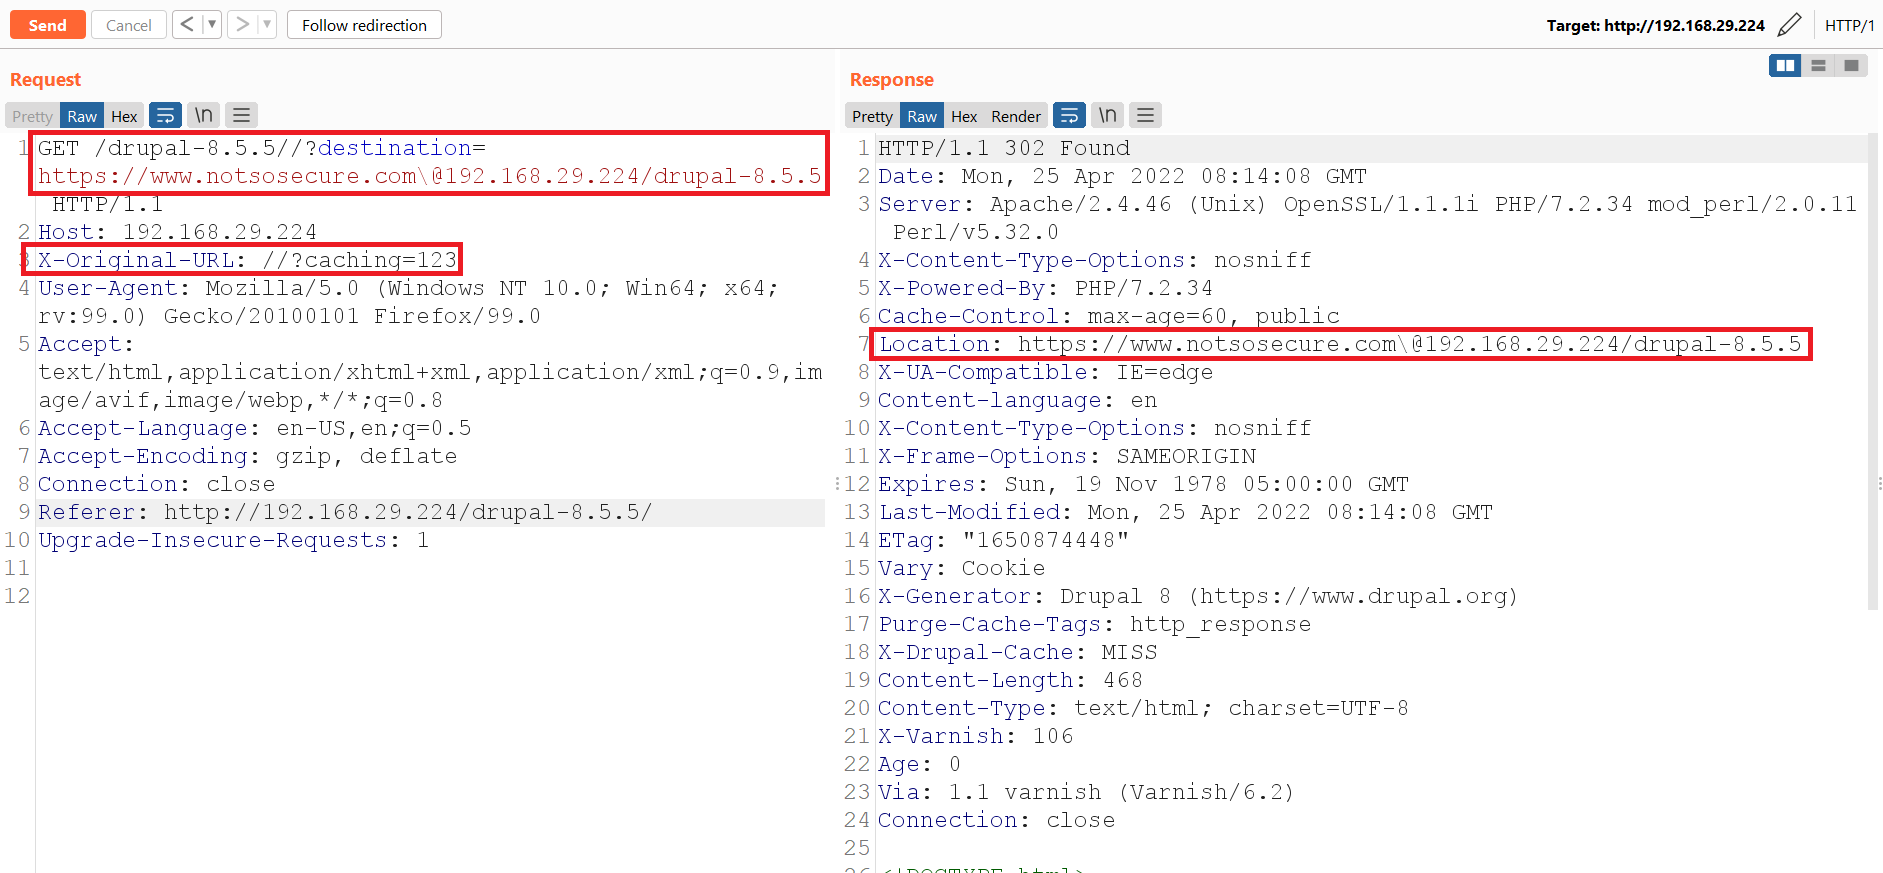Switch Response view to Render tab
Viewport: 1883px width, 873px height.
pyautogui.click(x=1016, y=116)
